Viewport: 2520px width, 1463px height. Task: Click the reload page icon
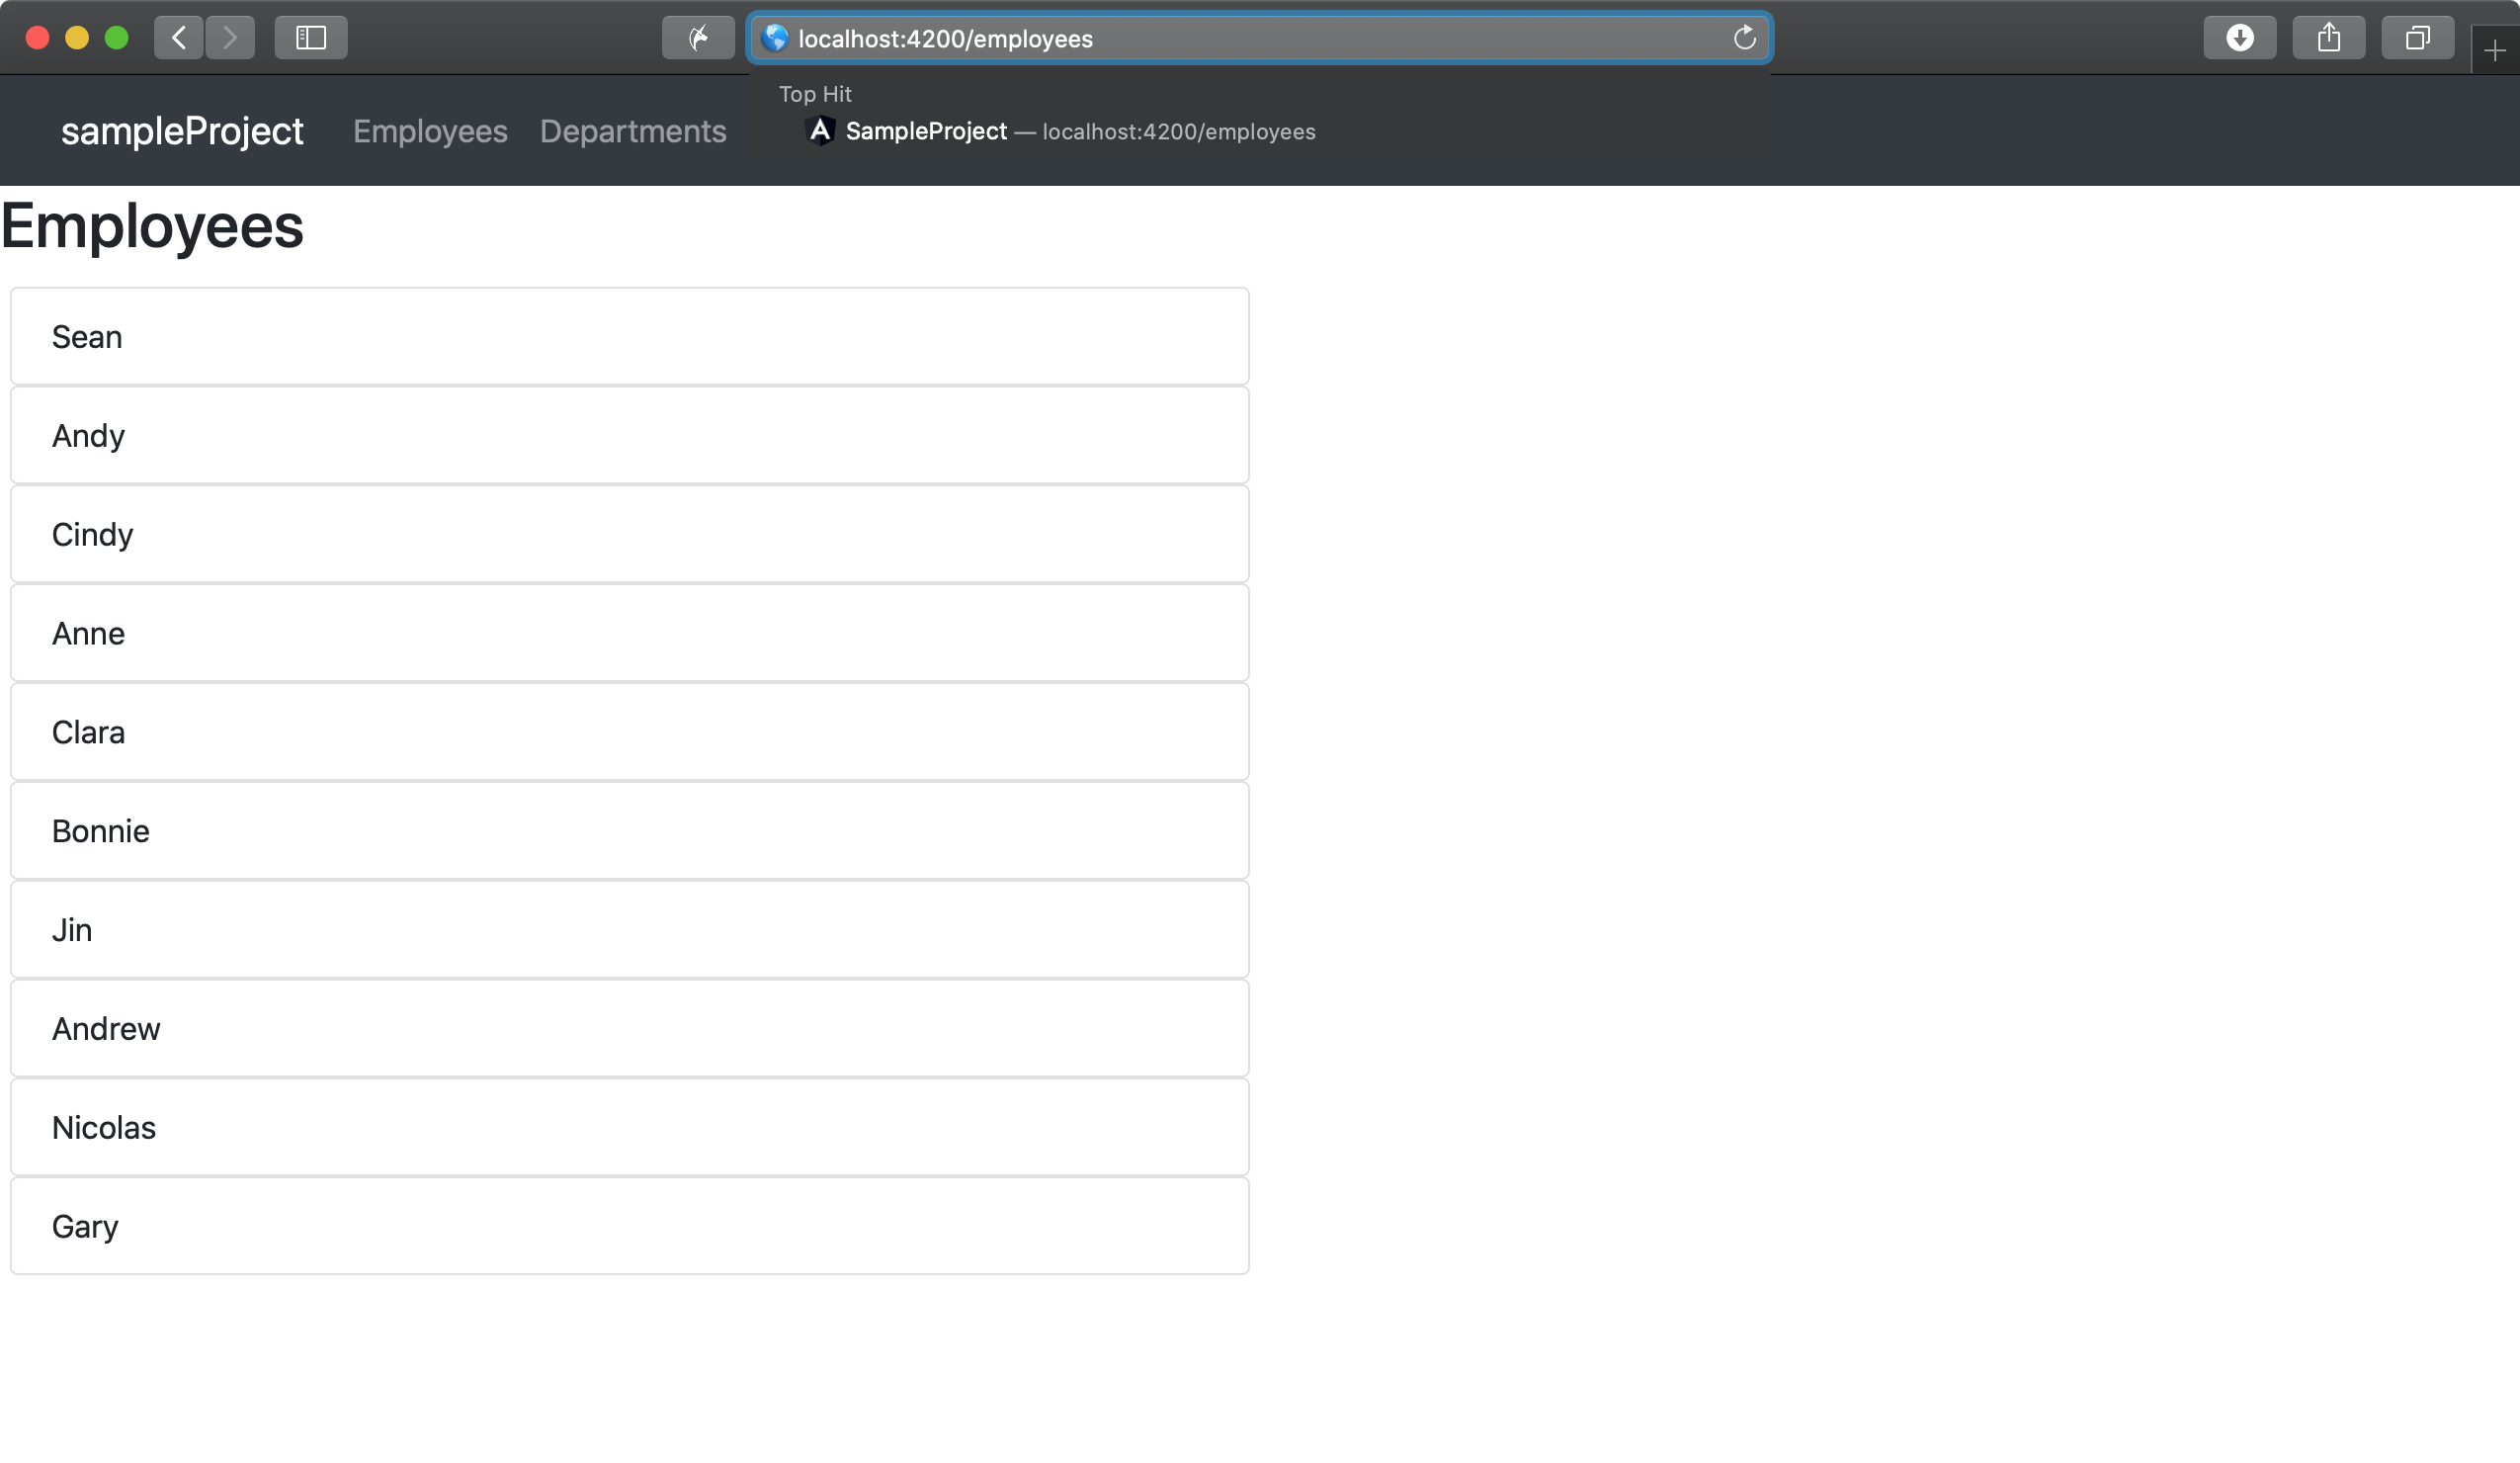click(x=1744, y=38)
